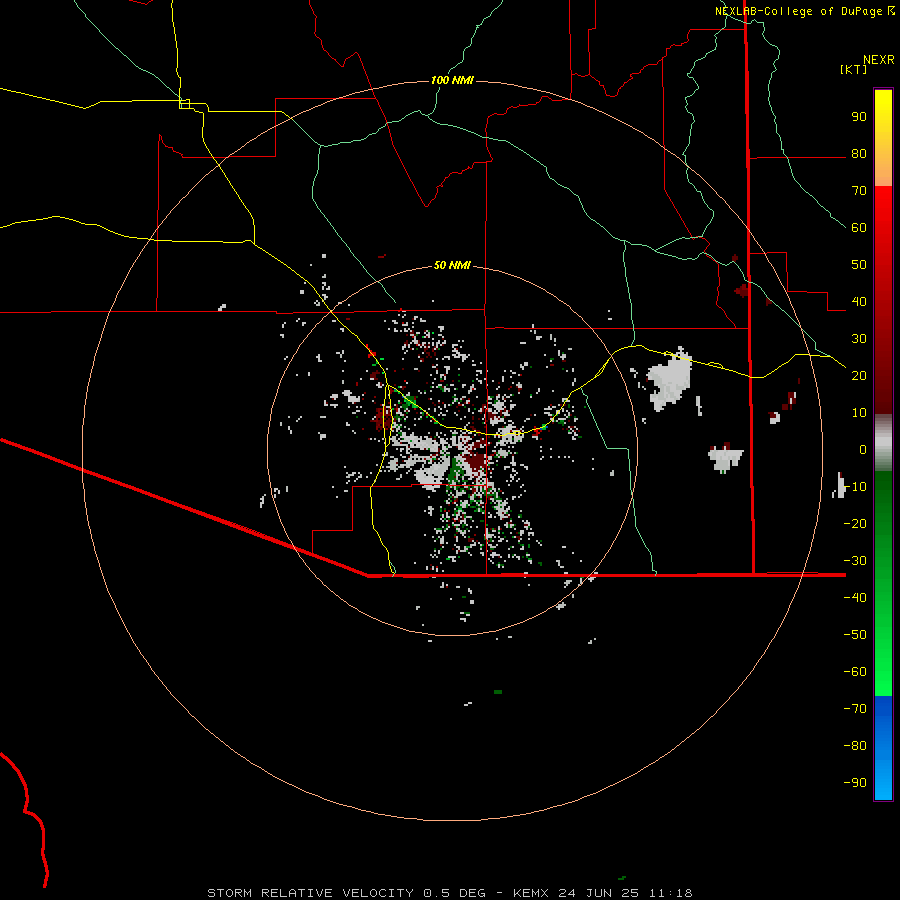Click the 60 knot scale value
The width and height of the screenshot is (900, 900).
click(x=859, y=228)
